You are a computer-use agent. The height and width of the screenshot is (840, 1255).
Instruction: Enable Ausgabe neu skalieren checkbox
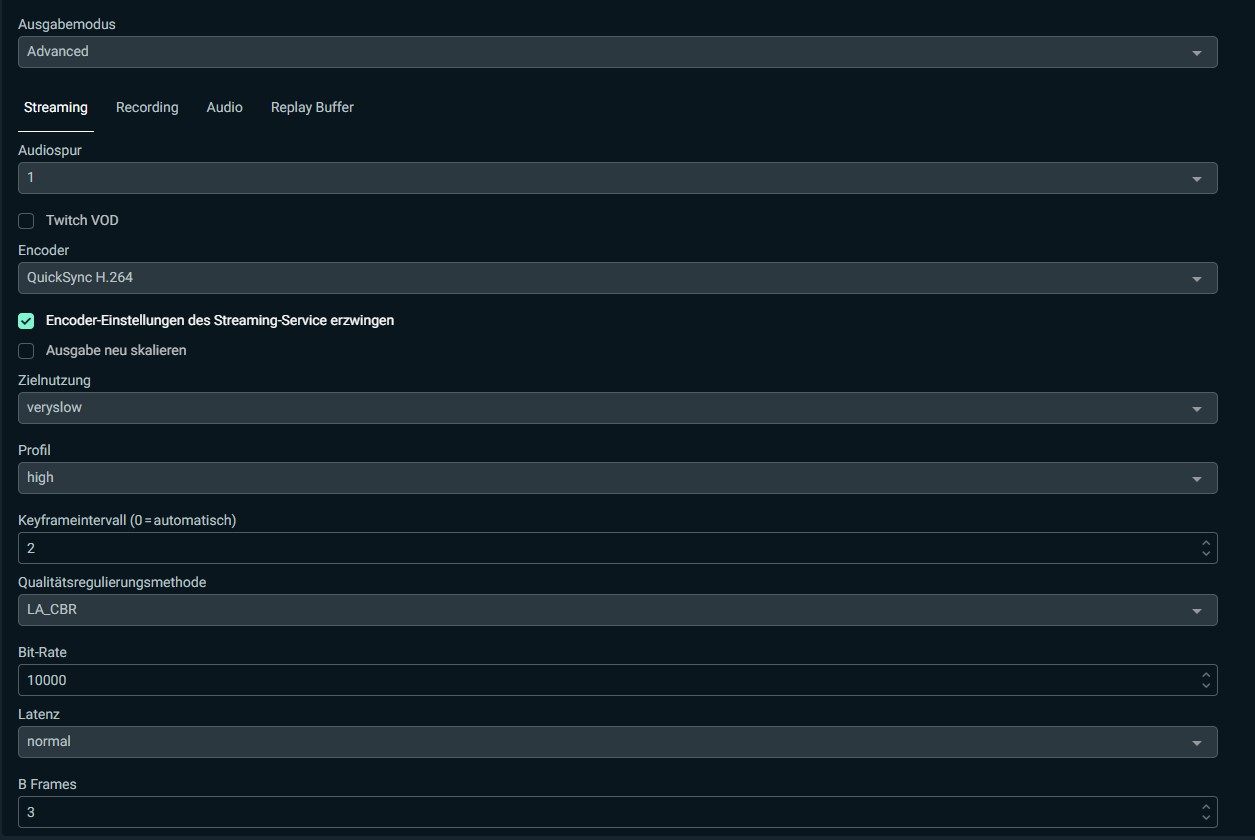point(27,351)
